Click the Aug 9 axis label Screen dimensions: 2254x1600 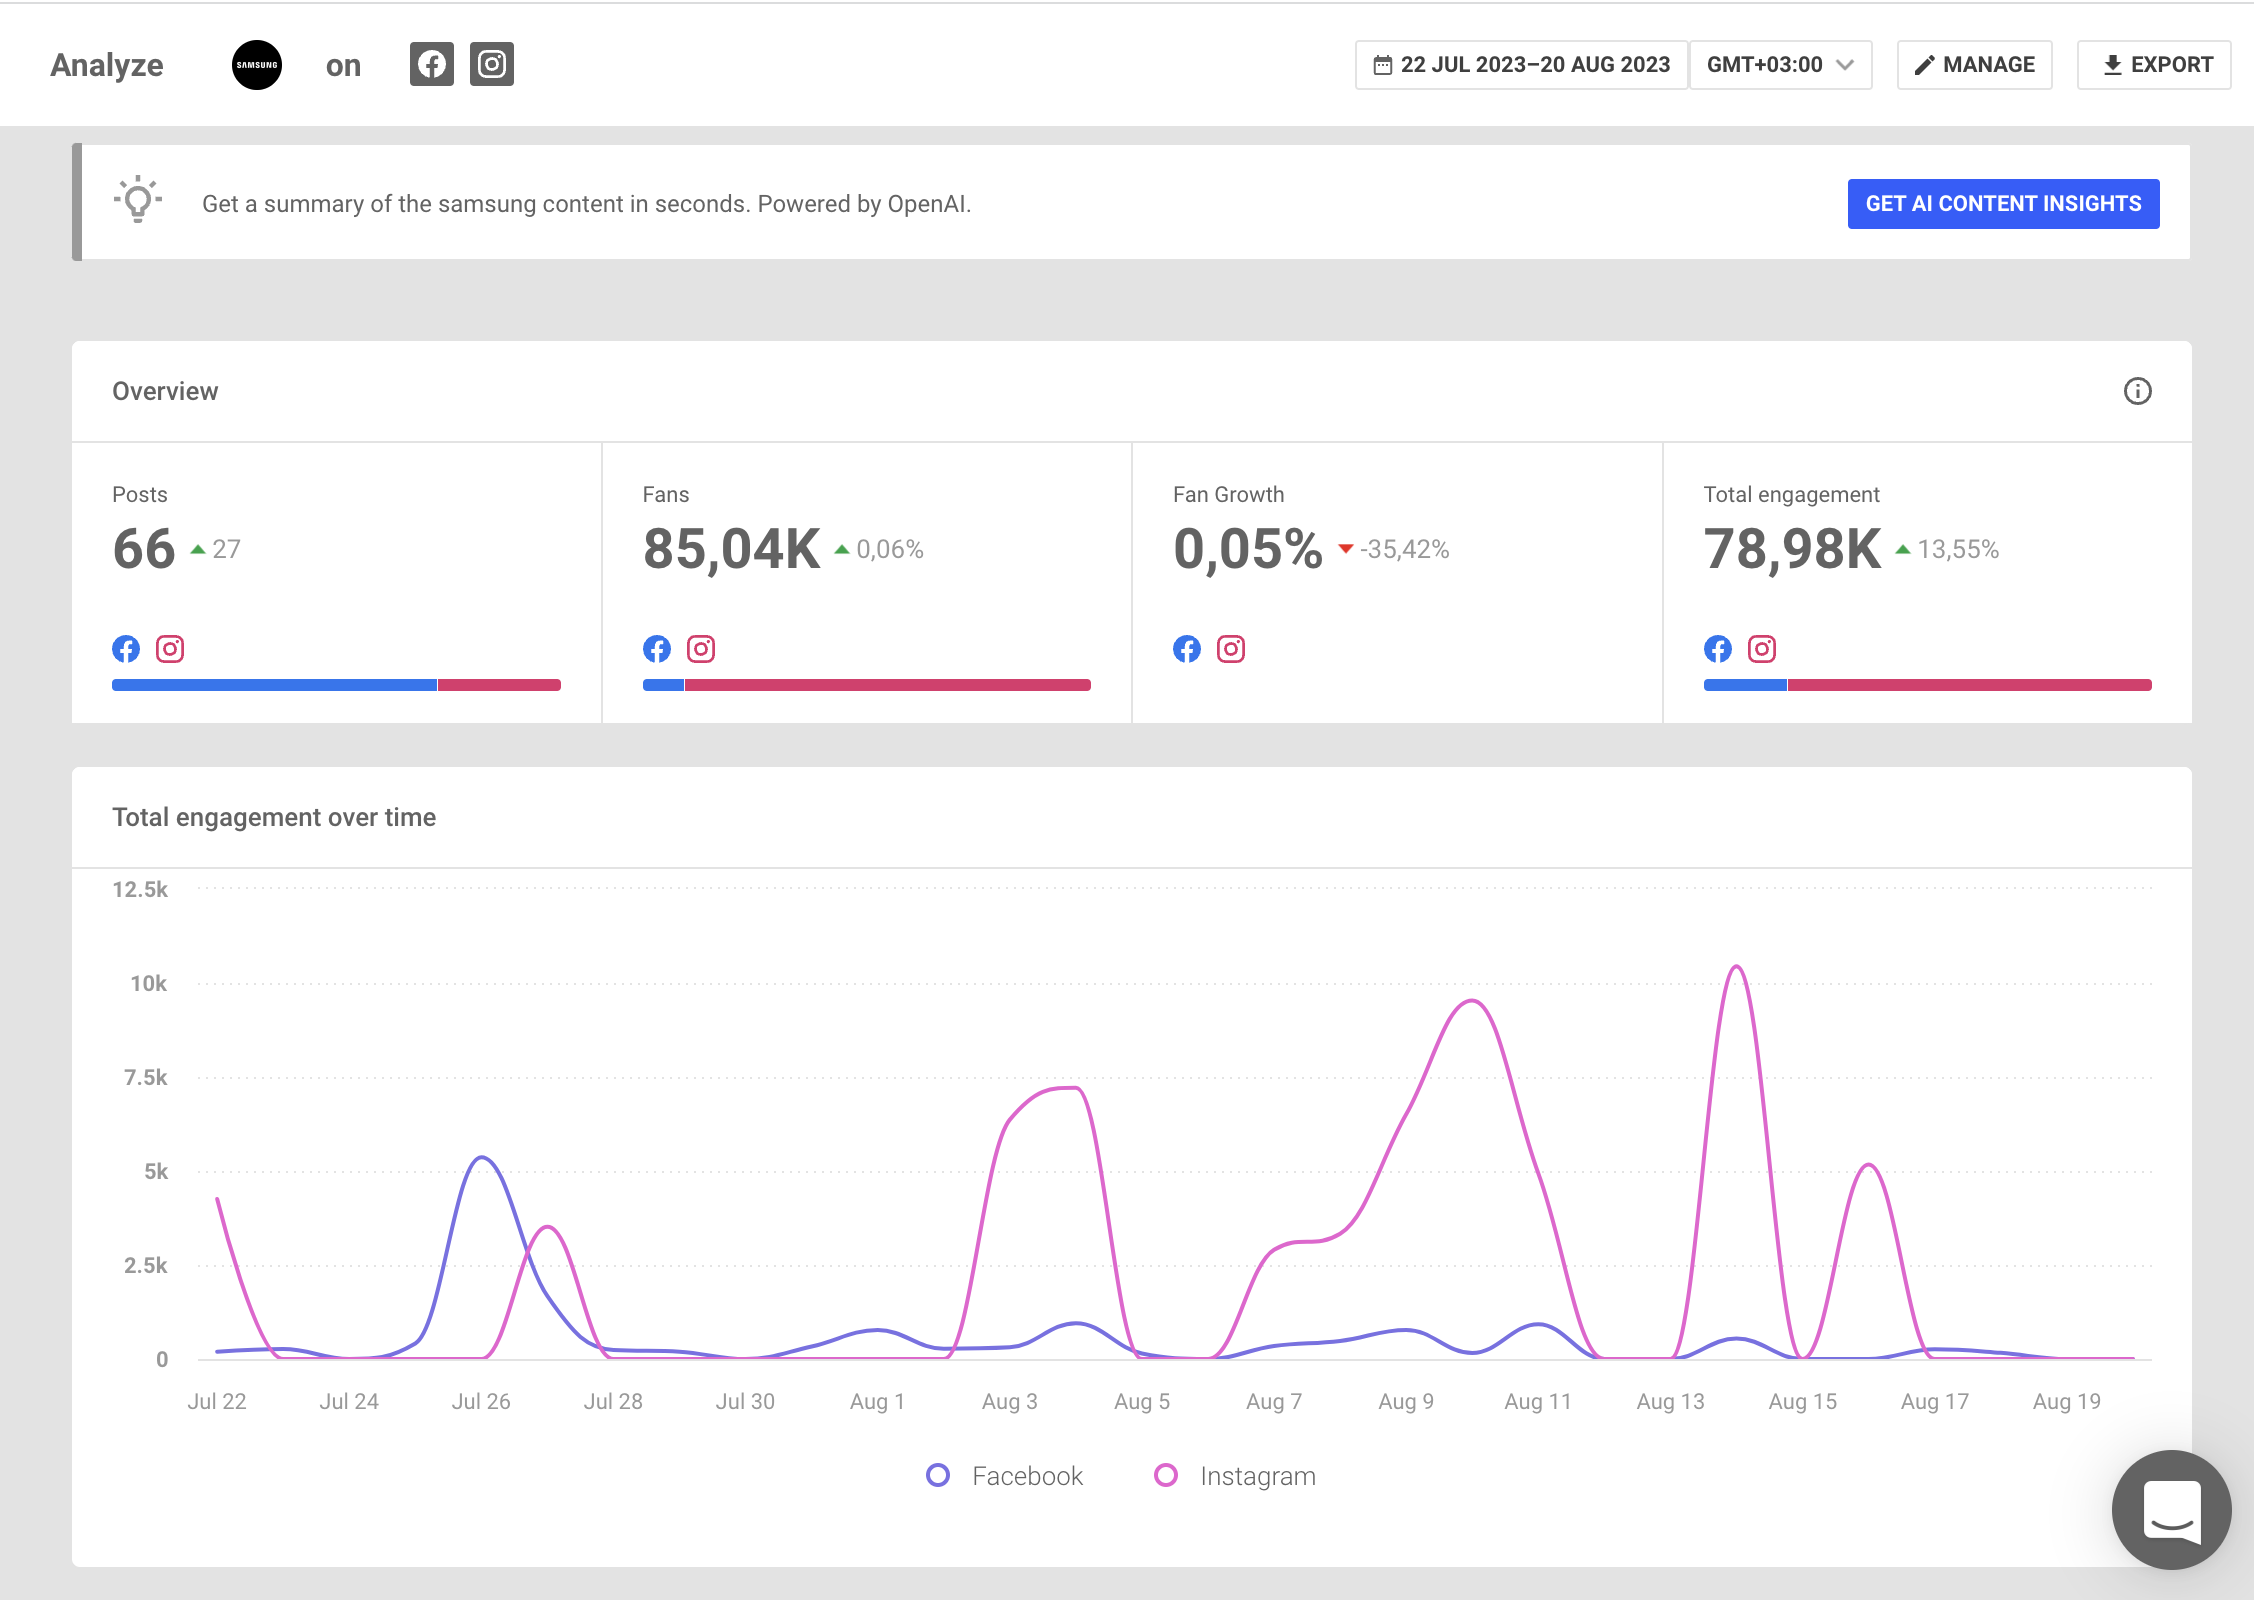(x=1406, y=1401)
